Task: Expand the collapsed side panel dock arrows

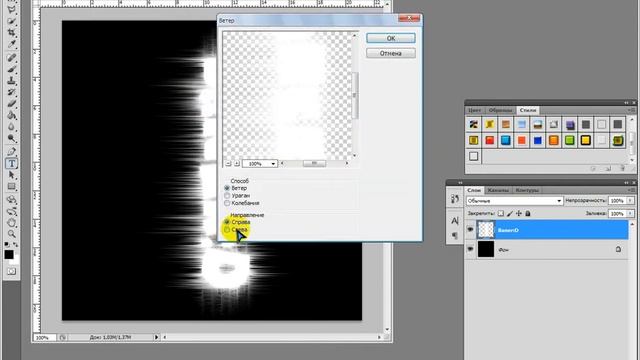Action: [460, 182]
